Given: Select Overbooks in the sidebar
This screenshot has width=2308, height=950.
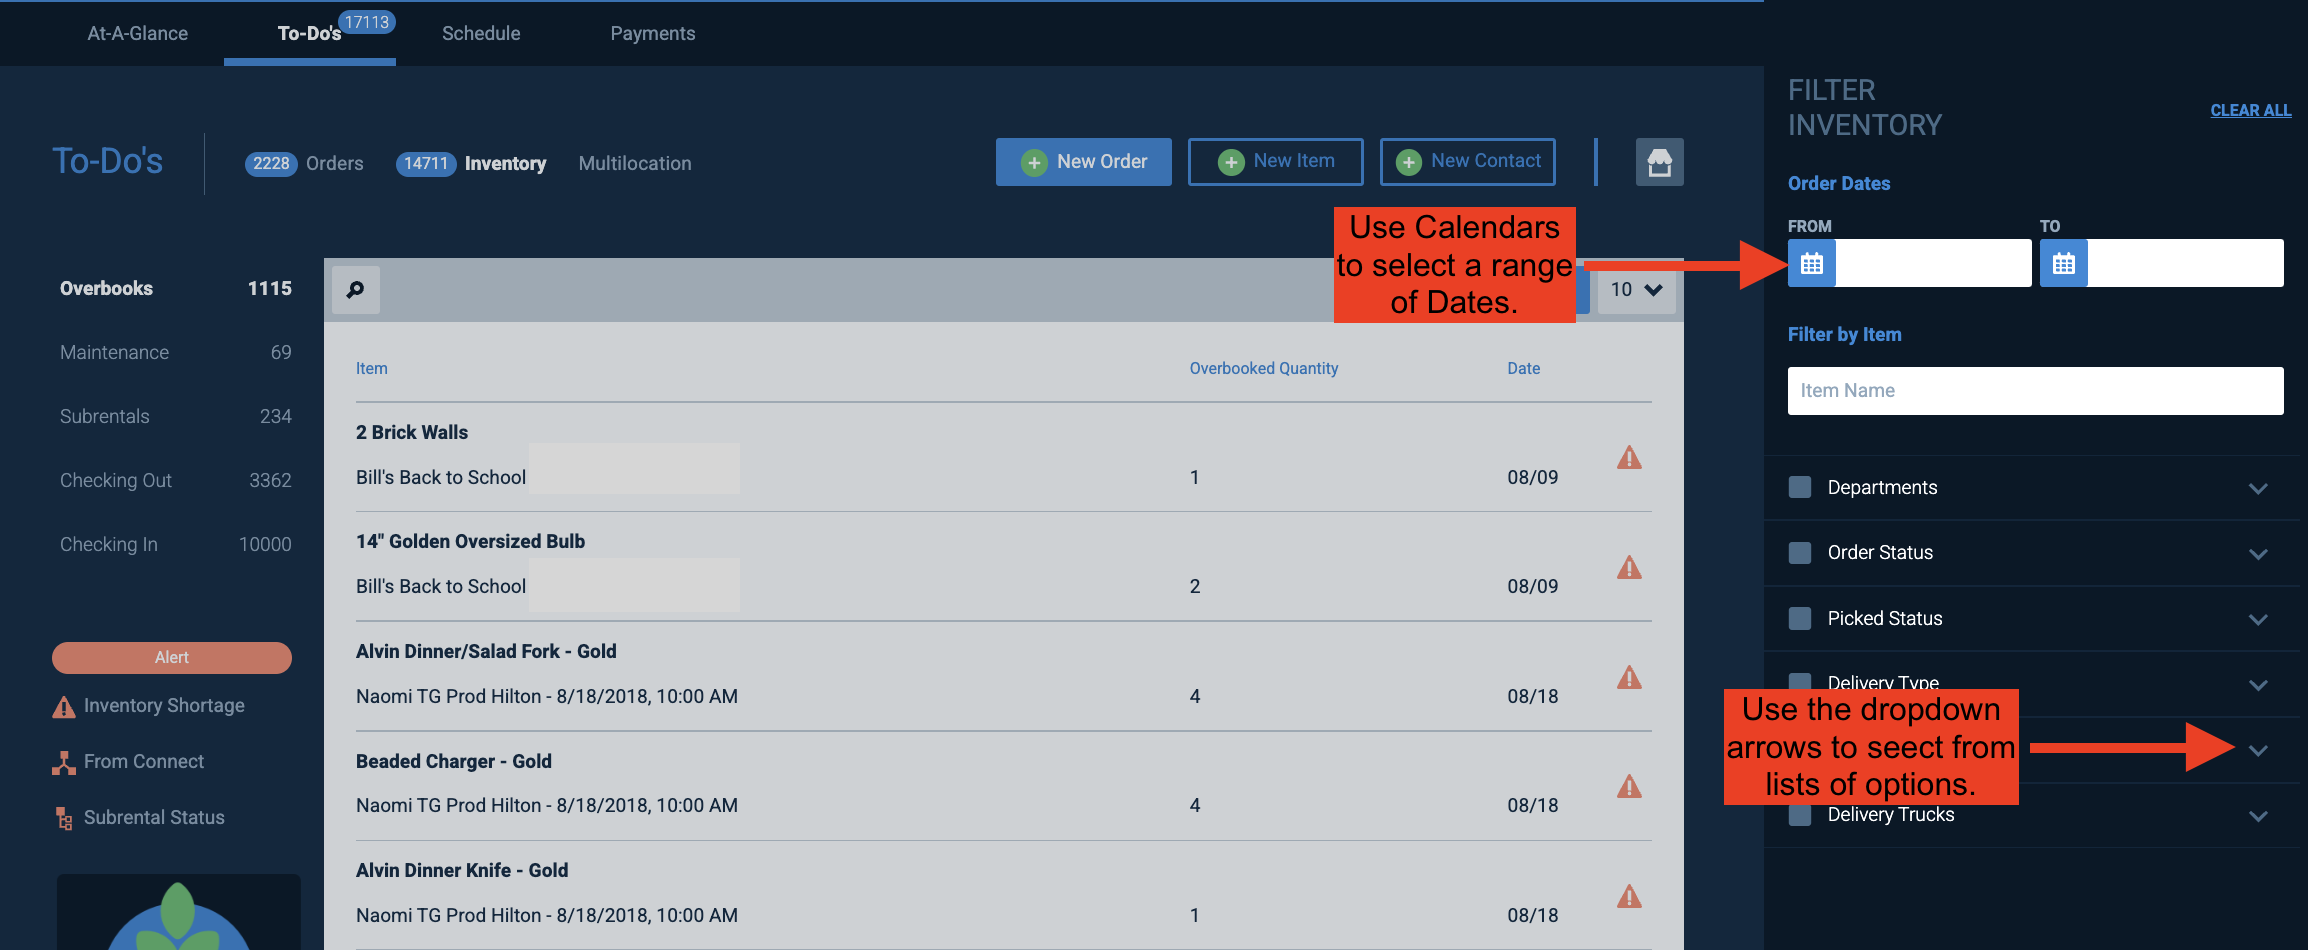Looking at the screenshot, I should [x=176, y=289].
